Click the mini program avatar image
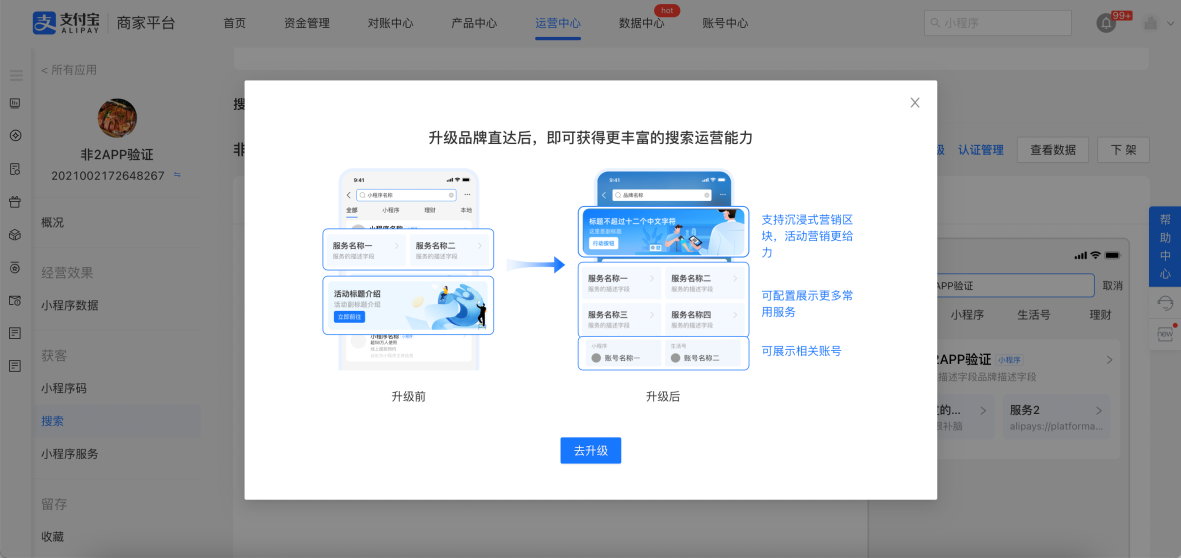This screenshot has height=558, width=1181. click(x=117, y=118)
